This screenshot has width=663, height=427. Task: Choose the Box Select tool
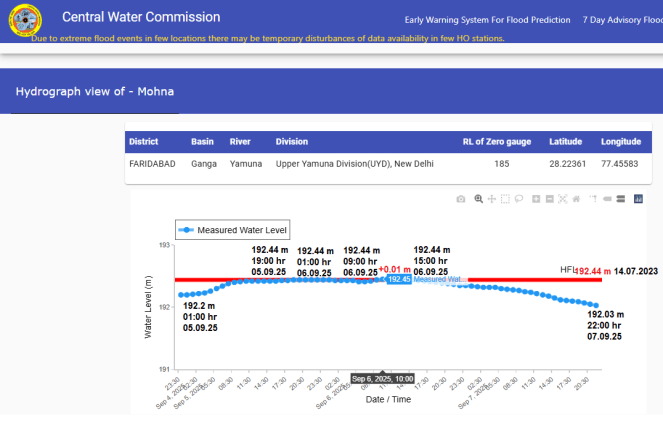click(505, 199)
